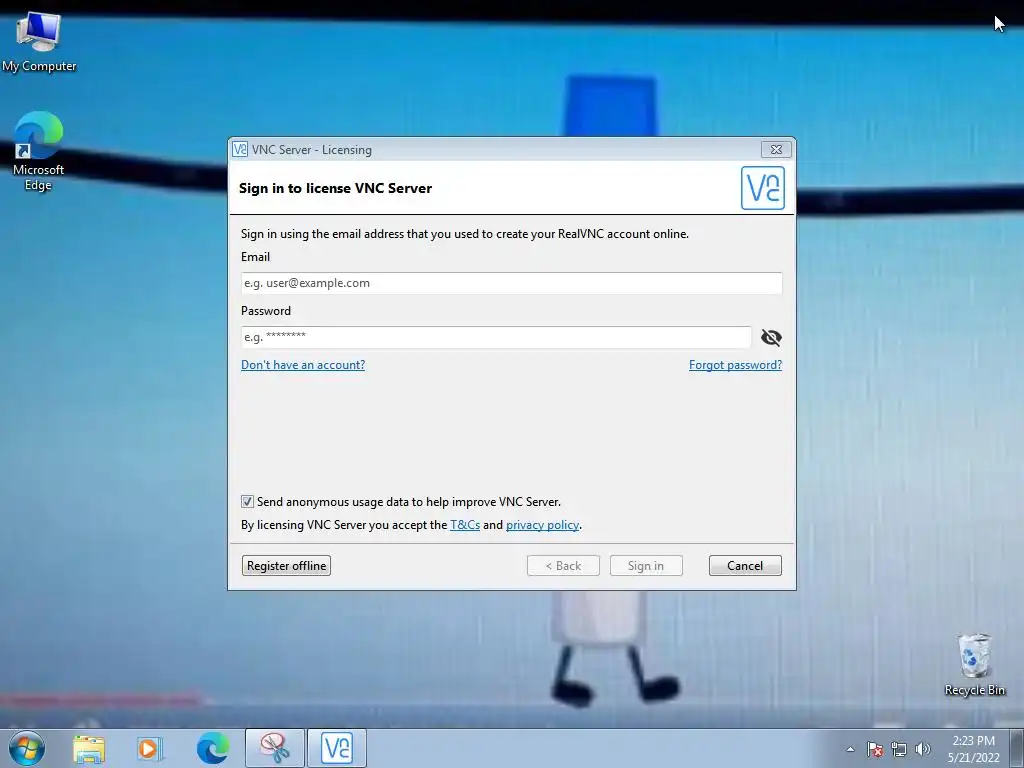Click the Register offline button
This screenshot has height=768, width=1024.
click(286, 566)
